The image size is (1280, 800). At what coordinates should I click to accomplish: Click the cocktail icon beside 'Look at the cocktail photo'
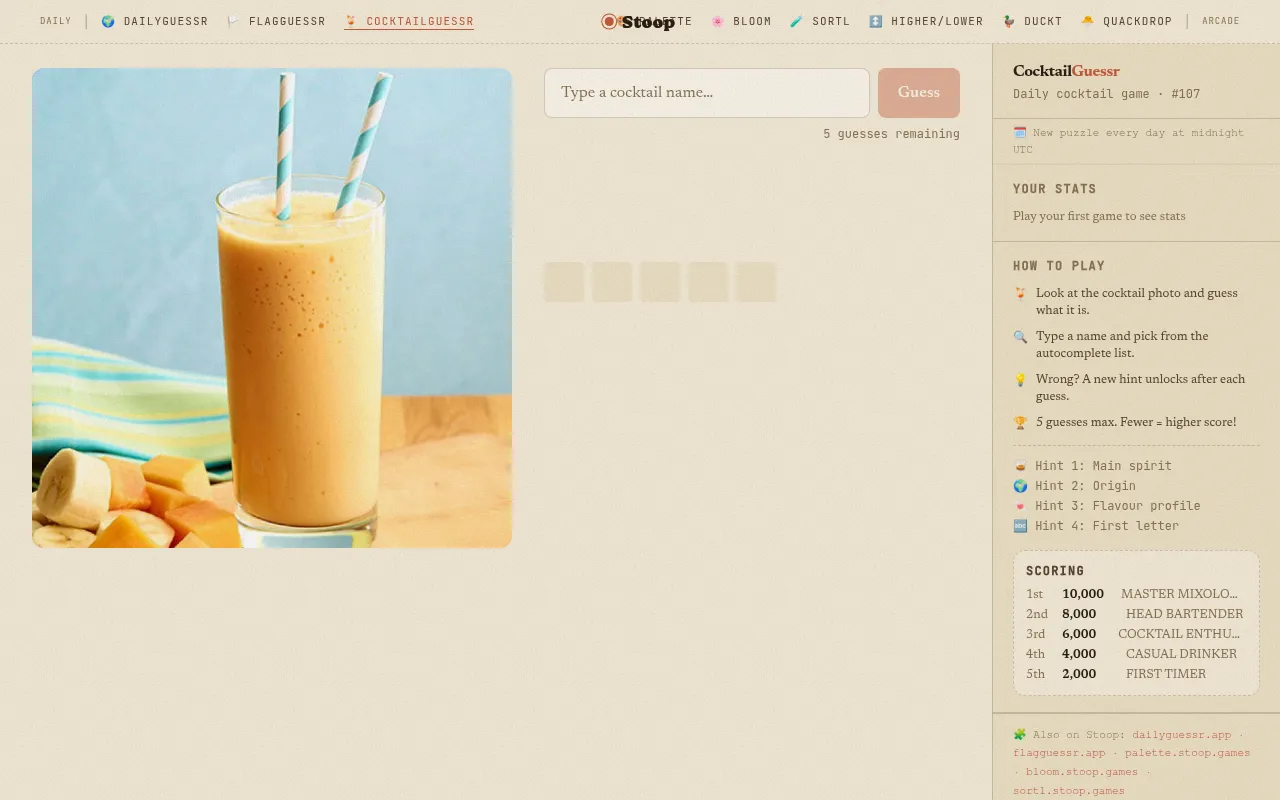(1020, 293)
